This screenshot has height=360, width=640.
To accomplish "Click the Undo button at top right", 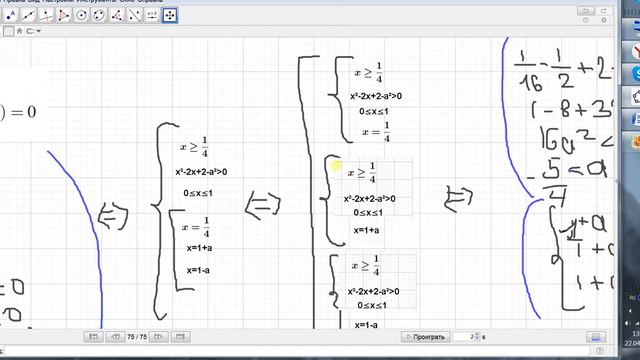I will click(586, 11).
